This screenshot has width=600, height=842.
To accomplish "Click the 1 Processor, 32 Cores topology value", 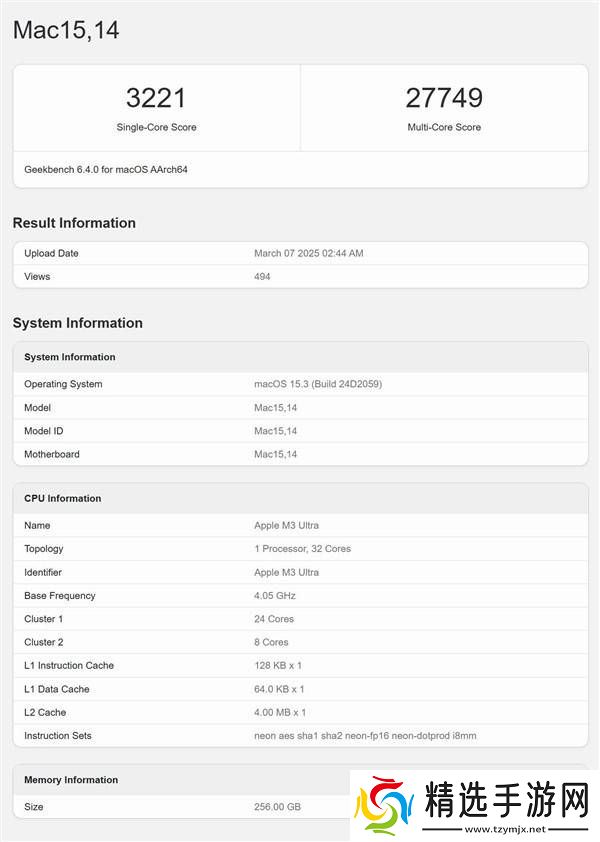I will pos(302,549).
